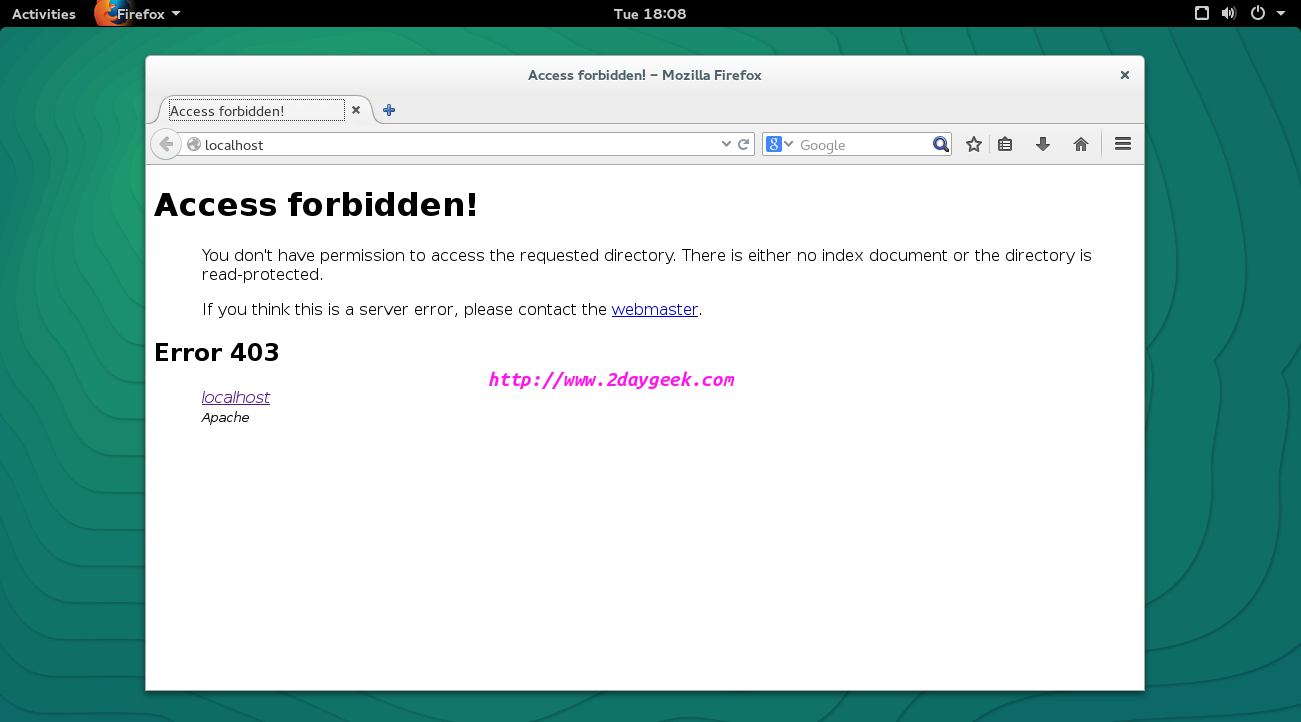Select the Access forbidden! tab

pos(256,110)
